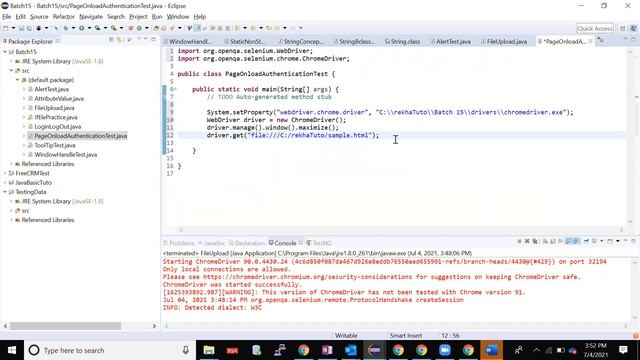This screenshot has width=640, height=360.
Task: Switch to the Java perspective icon
Action: click(633, 28)
